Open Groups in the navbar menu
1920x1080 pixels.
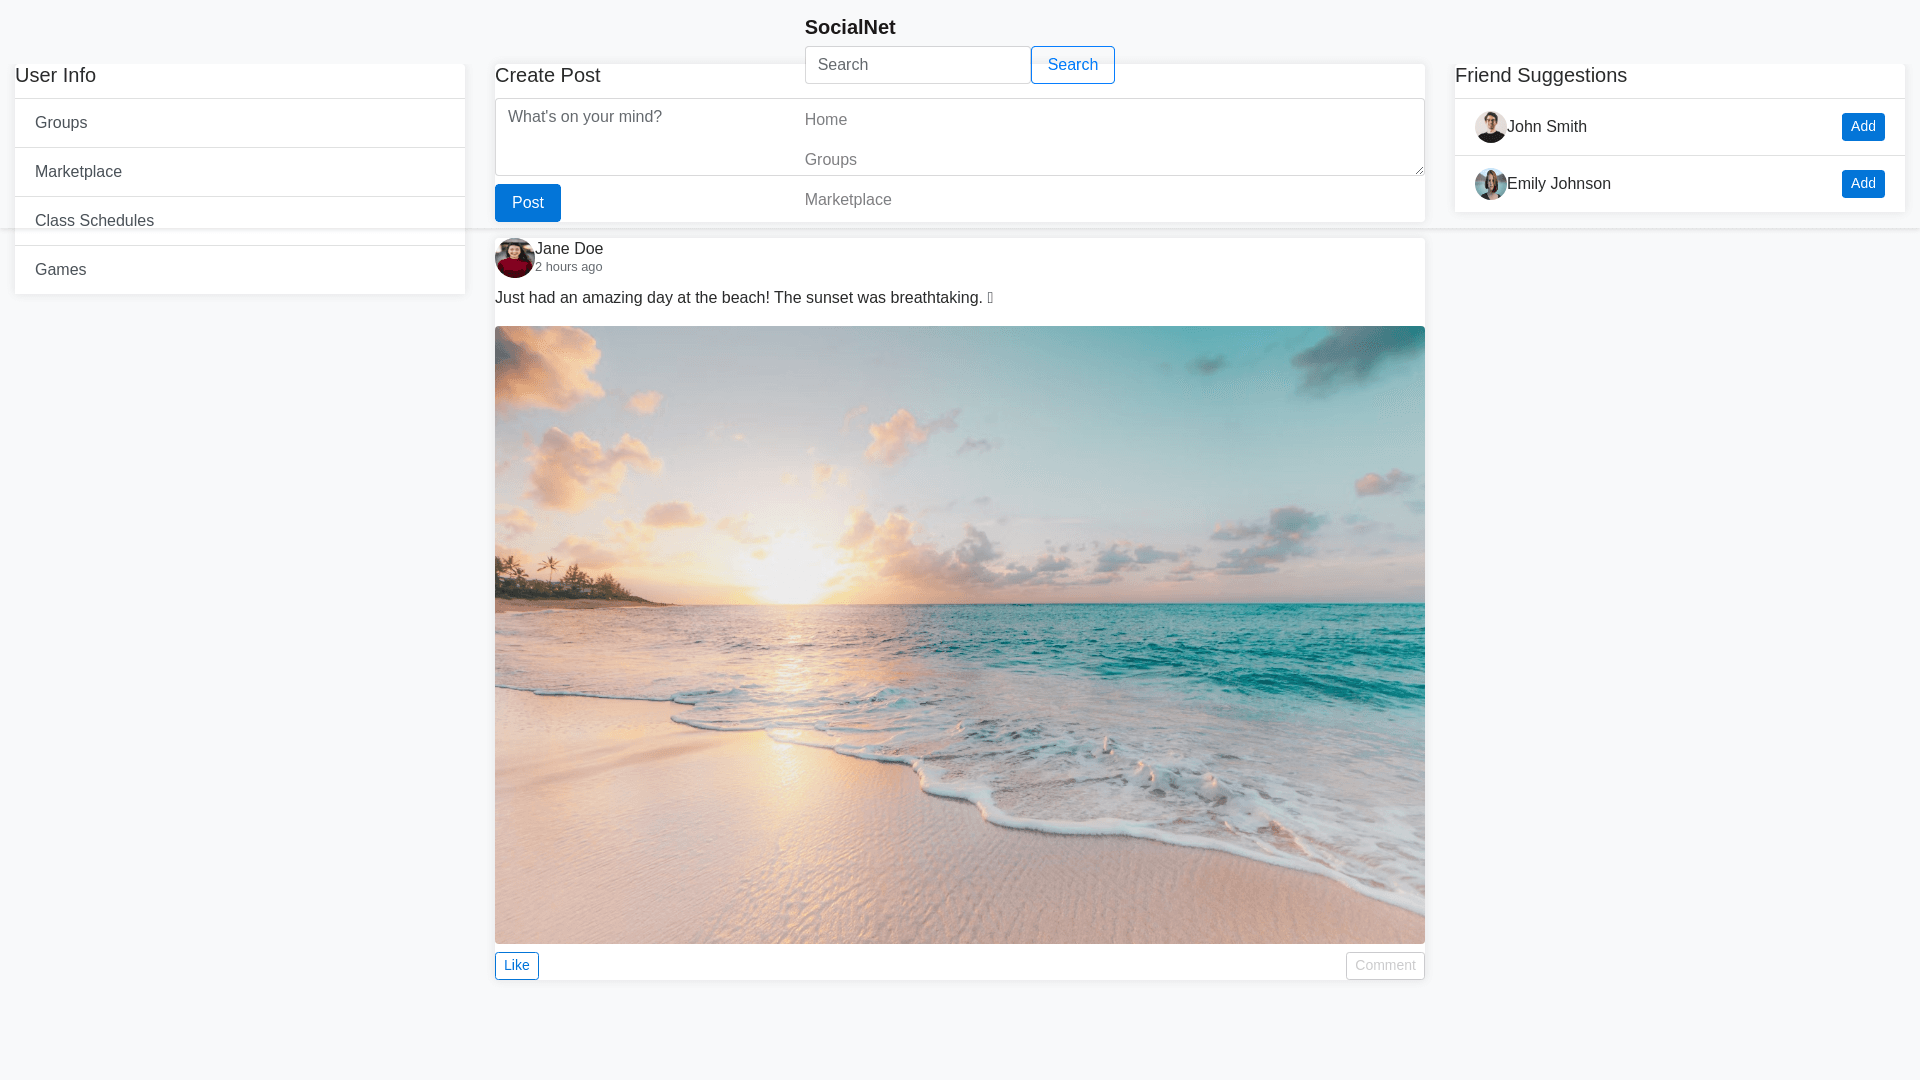coord(830,160)
